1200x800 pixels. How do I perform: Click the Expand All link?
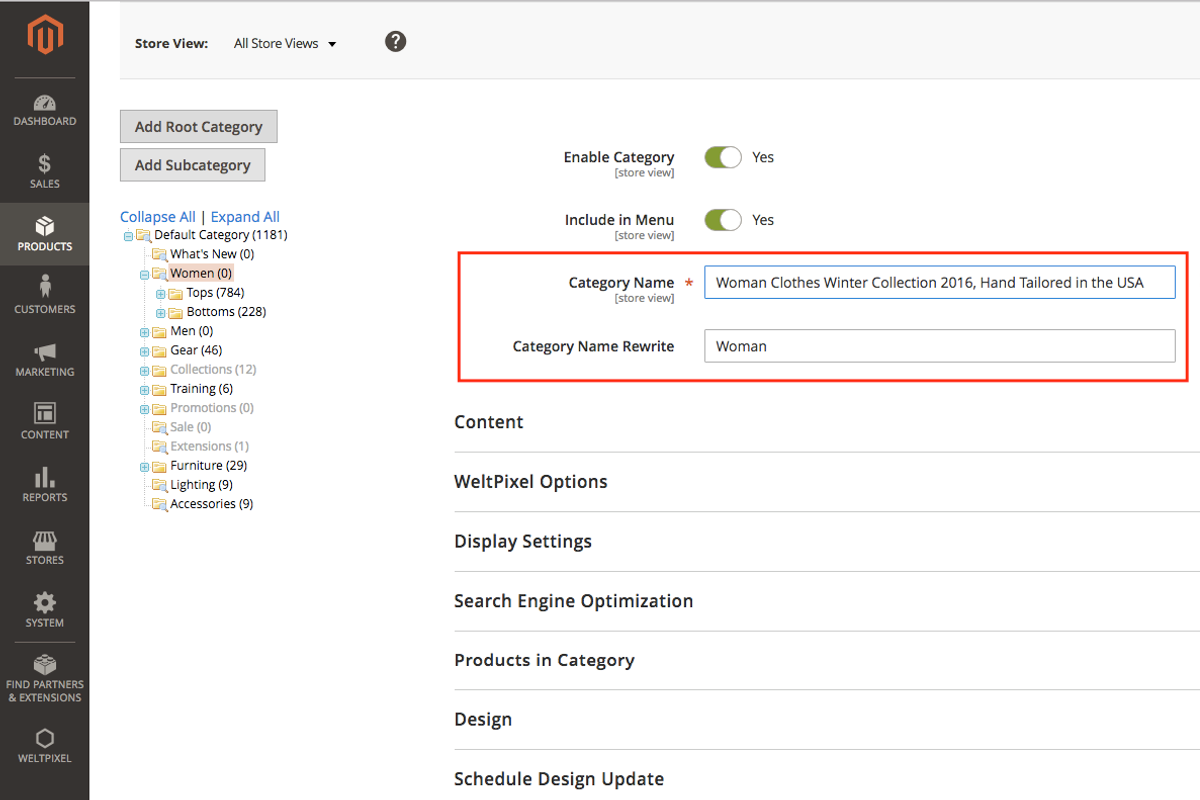coord(245,217)
